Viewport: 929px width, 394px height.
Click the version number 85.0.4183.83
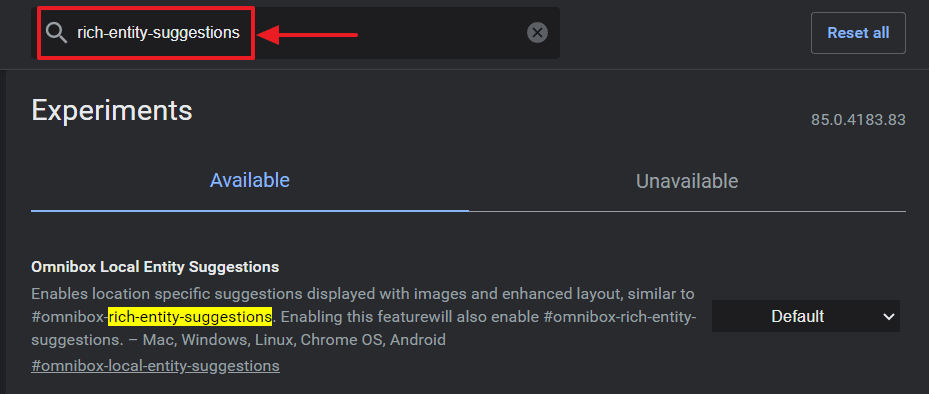(x=858, y=120)
